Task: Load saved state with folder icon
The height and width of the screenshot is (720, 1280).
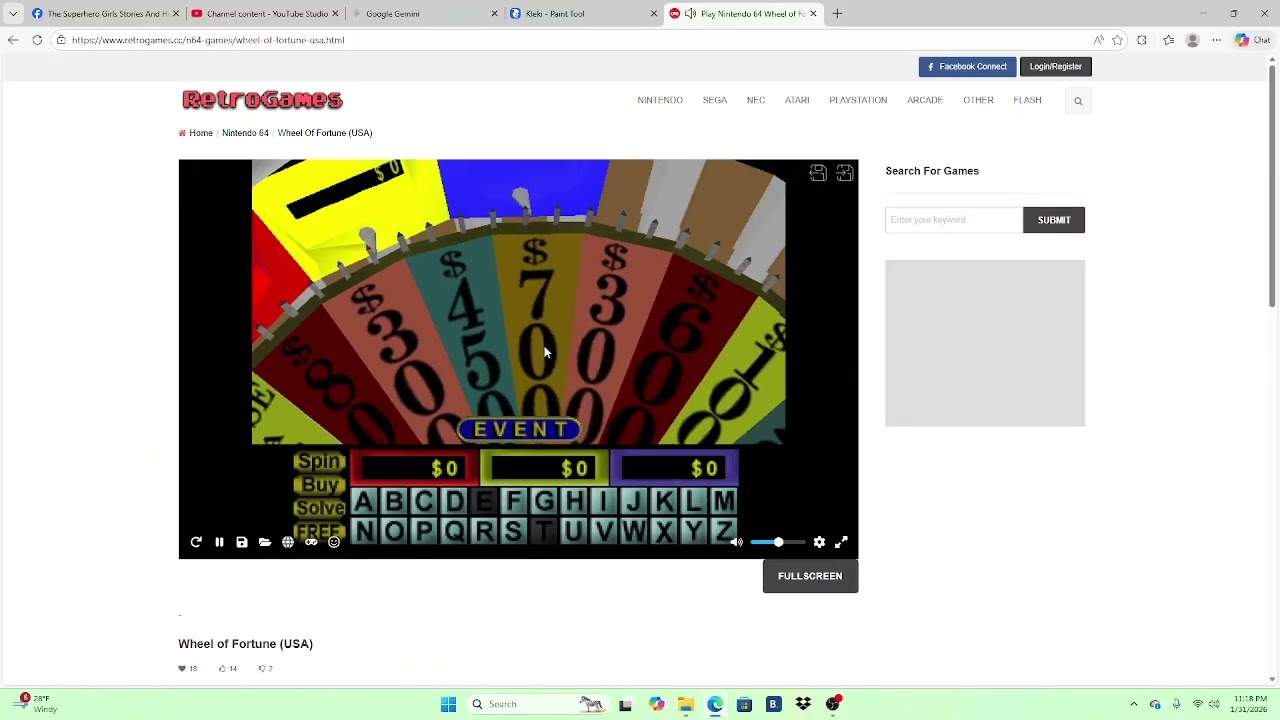Action: point(265,542)
